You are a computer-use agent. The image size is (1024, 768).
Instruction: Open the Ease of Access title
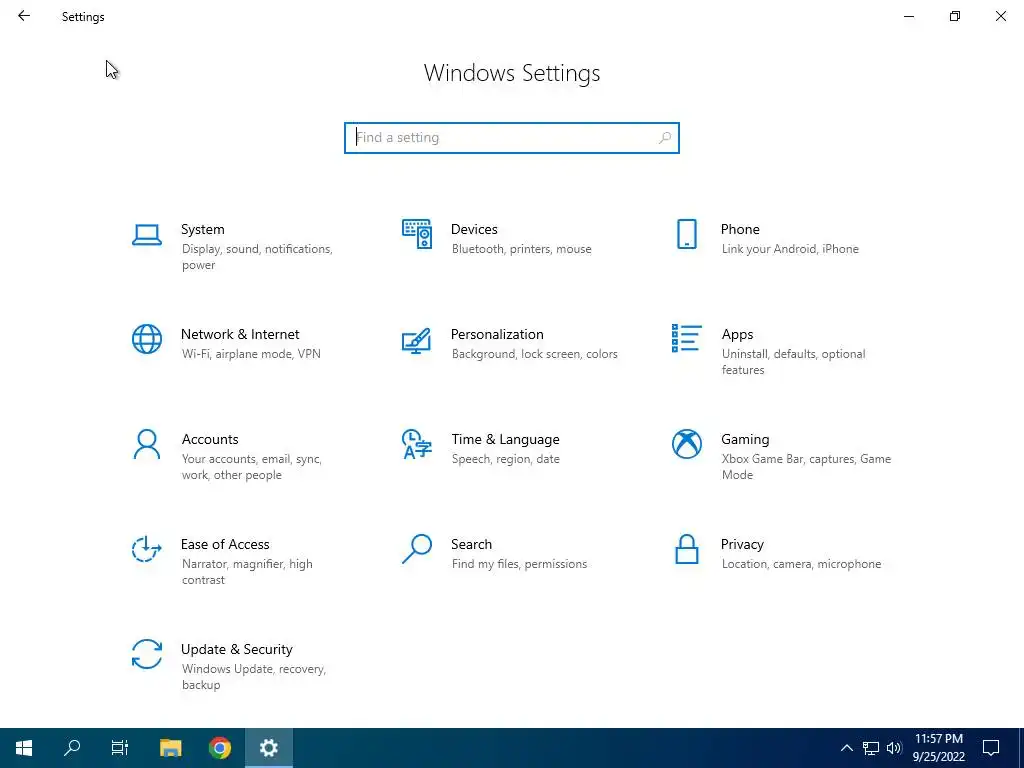tap(225, 545)
